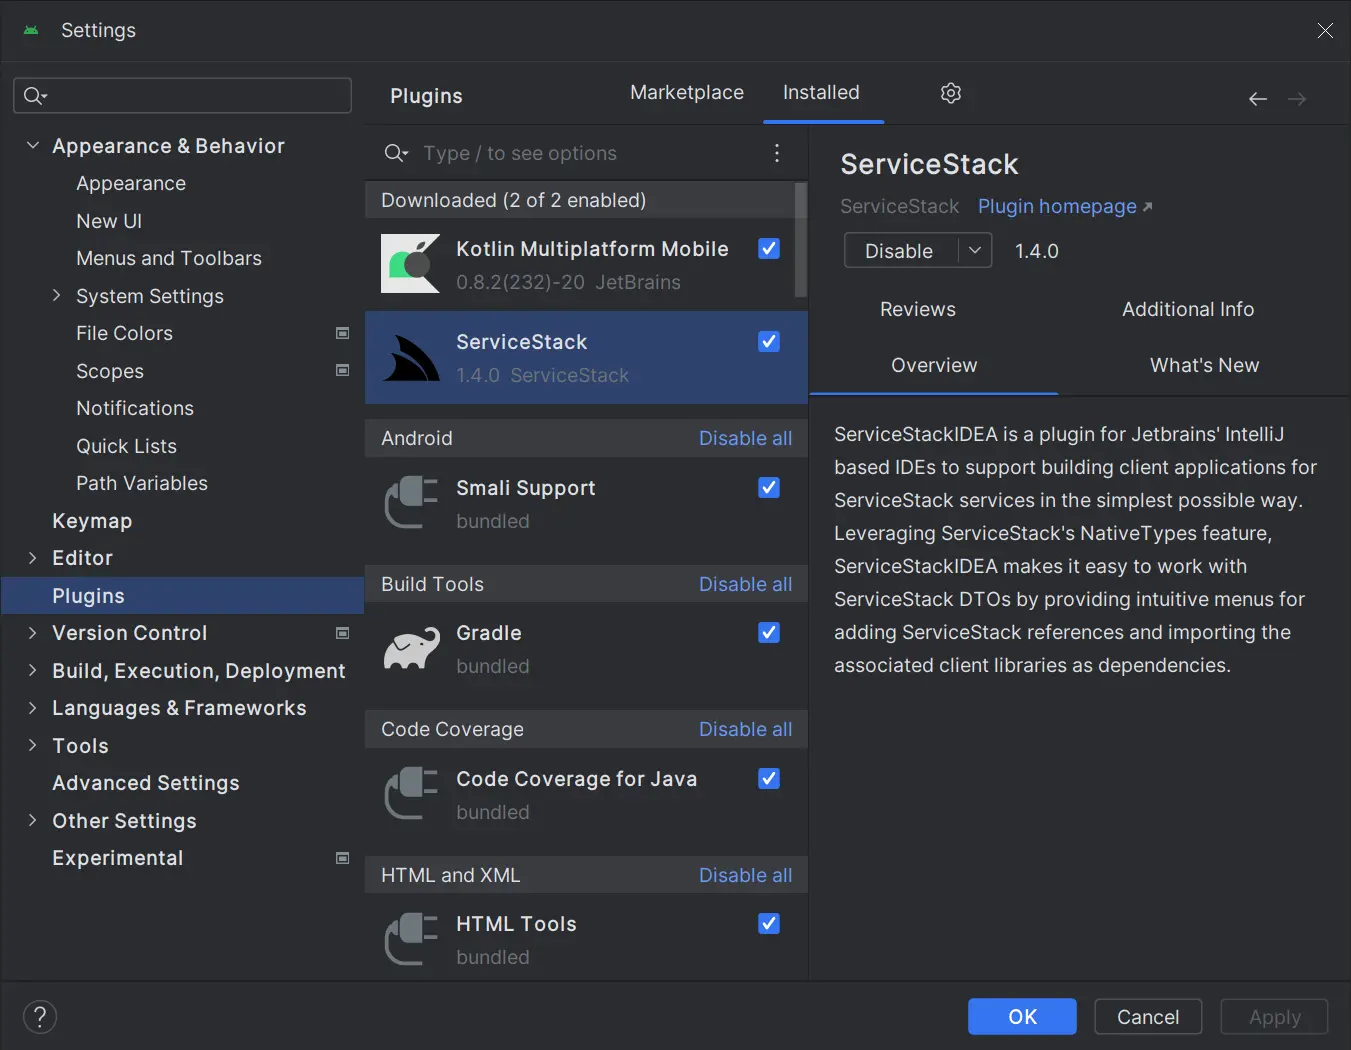Viewport: 1351px width, 1050px height.
Task: Click Disable all for HTML and XML
Action: tap(745, 875)
